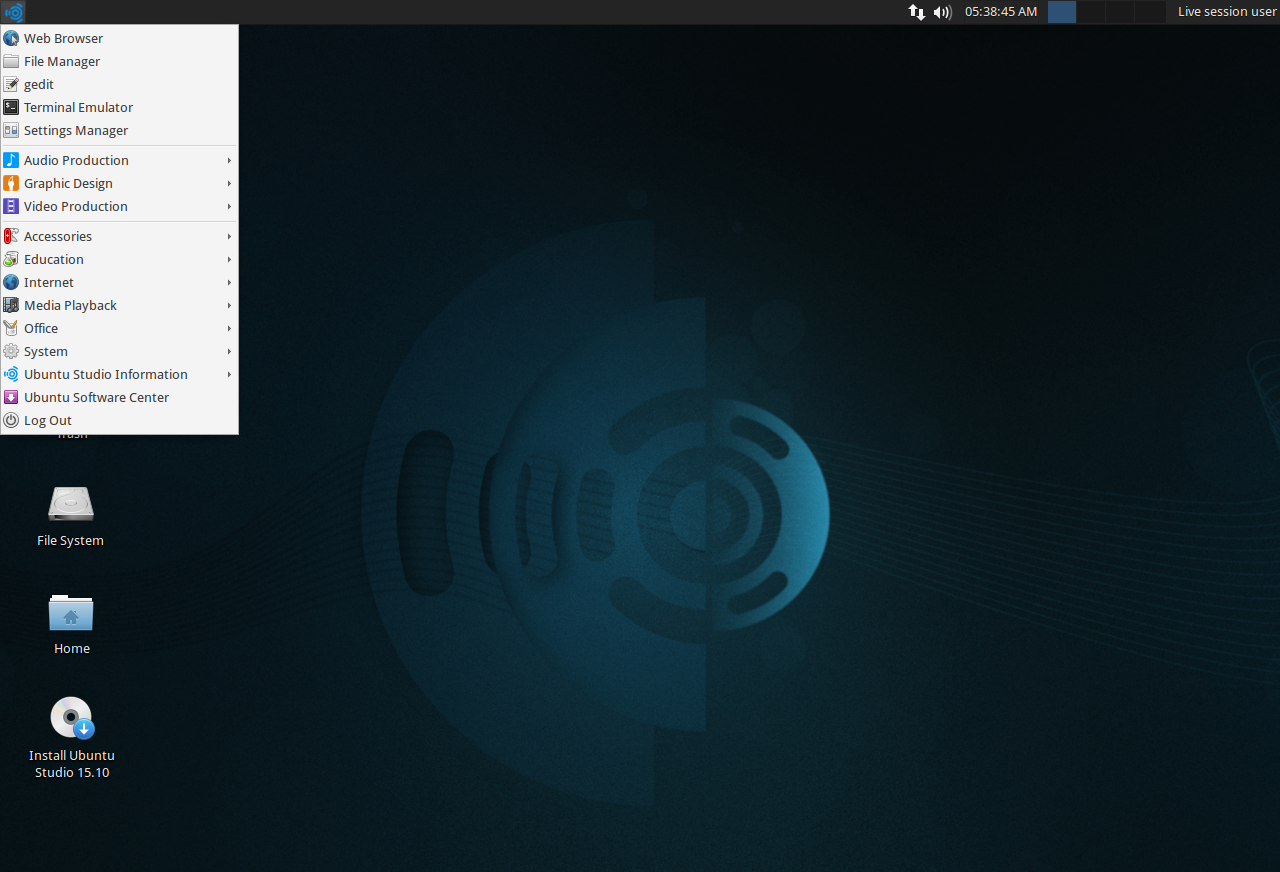Launch Ubuntu Software Center
Viewport: 1280px width, 872px height.
tap(96, 397)
